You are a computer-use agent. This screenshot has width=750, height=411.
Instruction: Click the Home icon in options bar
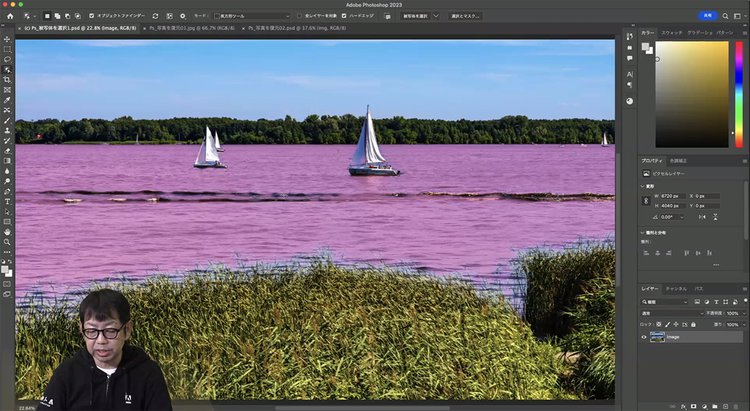[x=10, y=16]
